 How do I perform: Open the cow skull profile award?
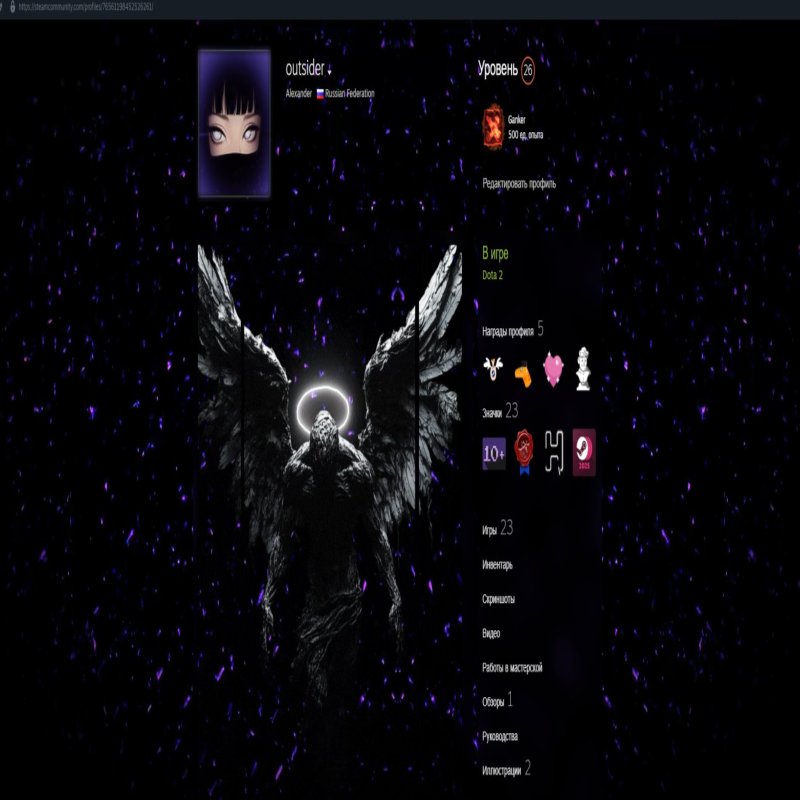[493, 370]
